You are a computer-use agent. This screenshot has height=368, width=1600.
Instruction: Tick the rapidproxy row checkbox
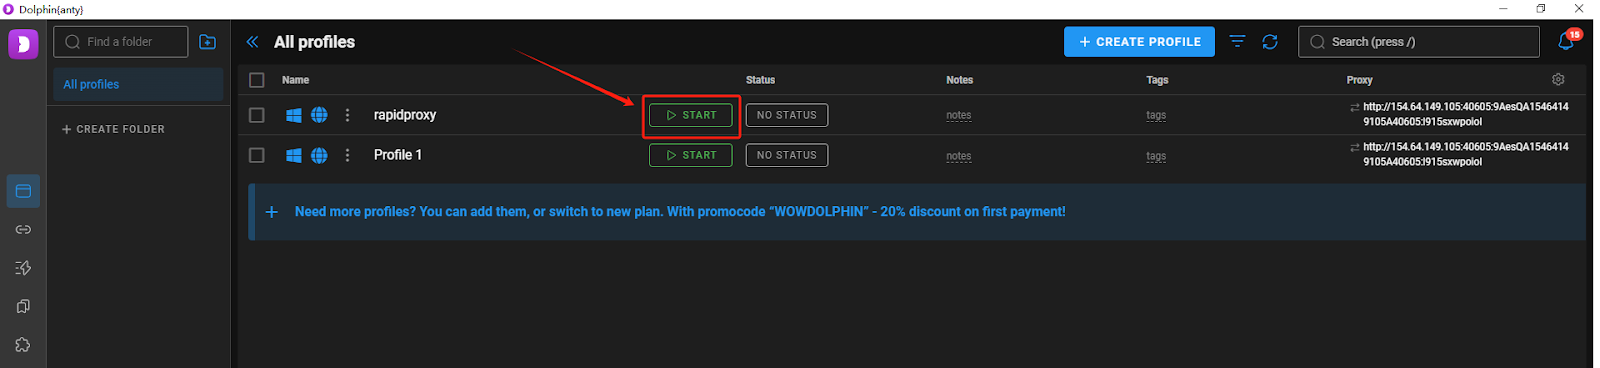[x=257, y=115]
